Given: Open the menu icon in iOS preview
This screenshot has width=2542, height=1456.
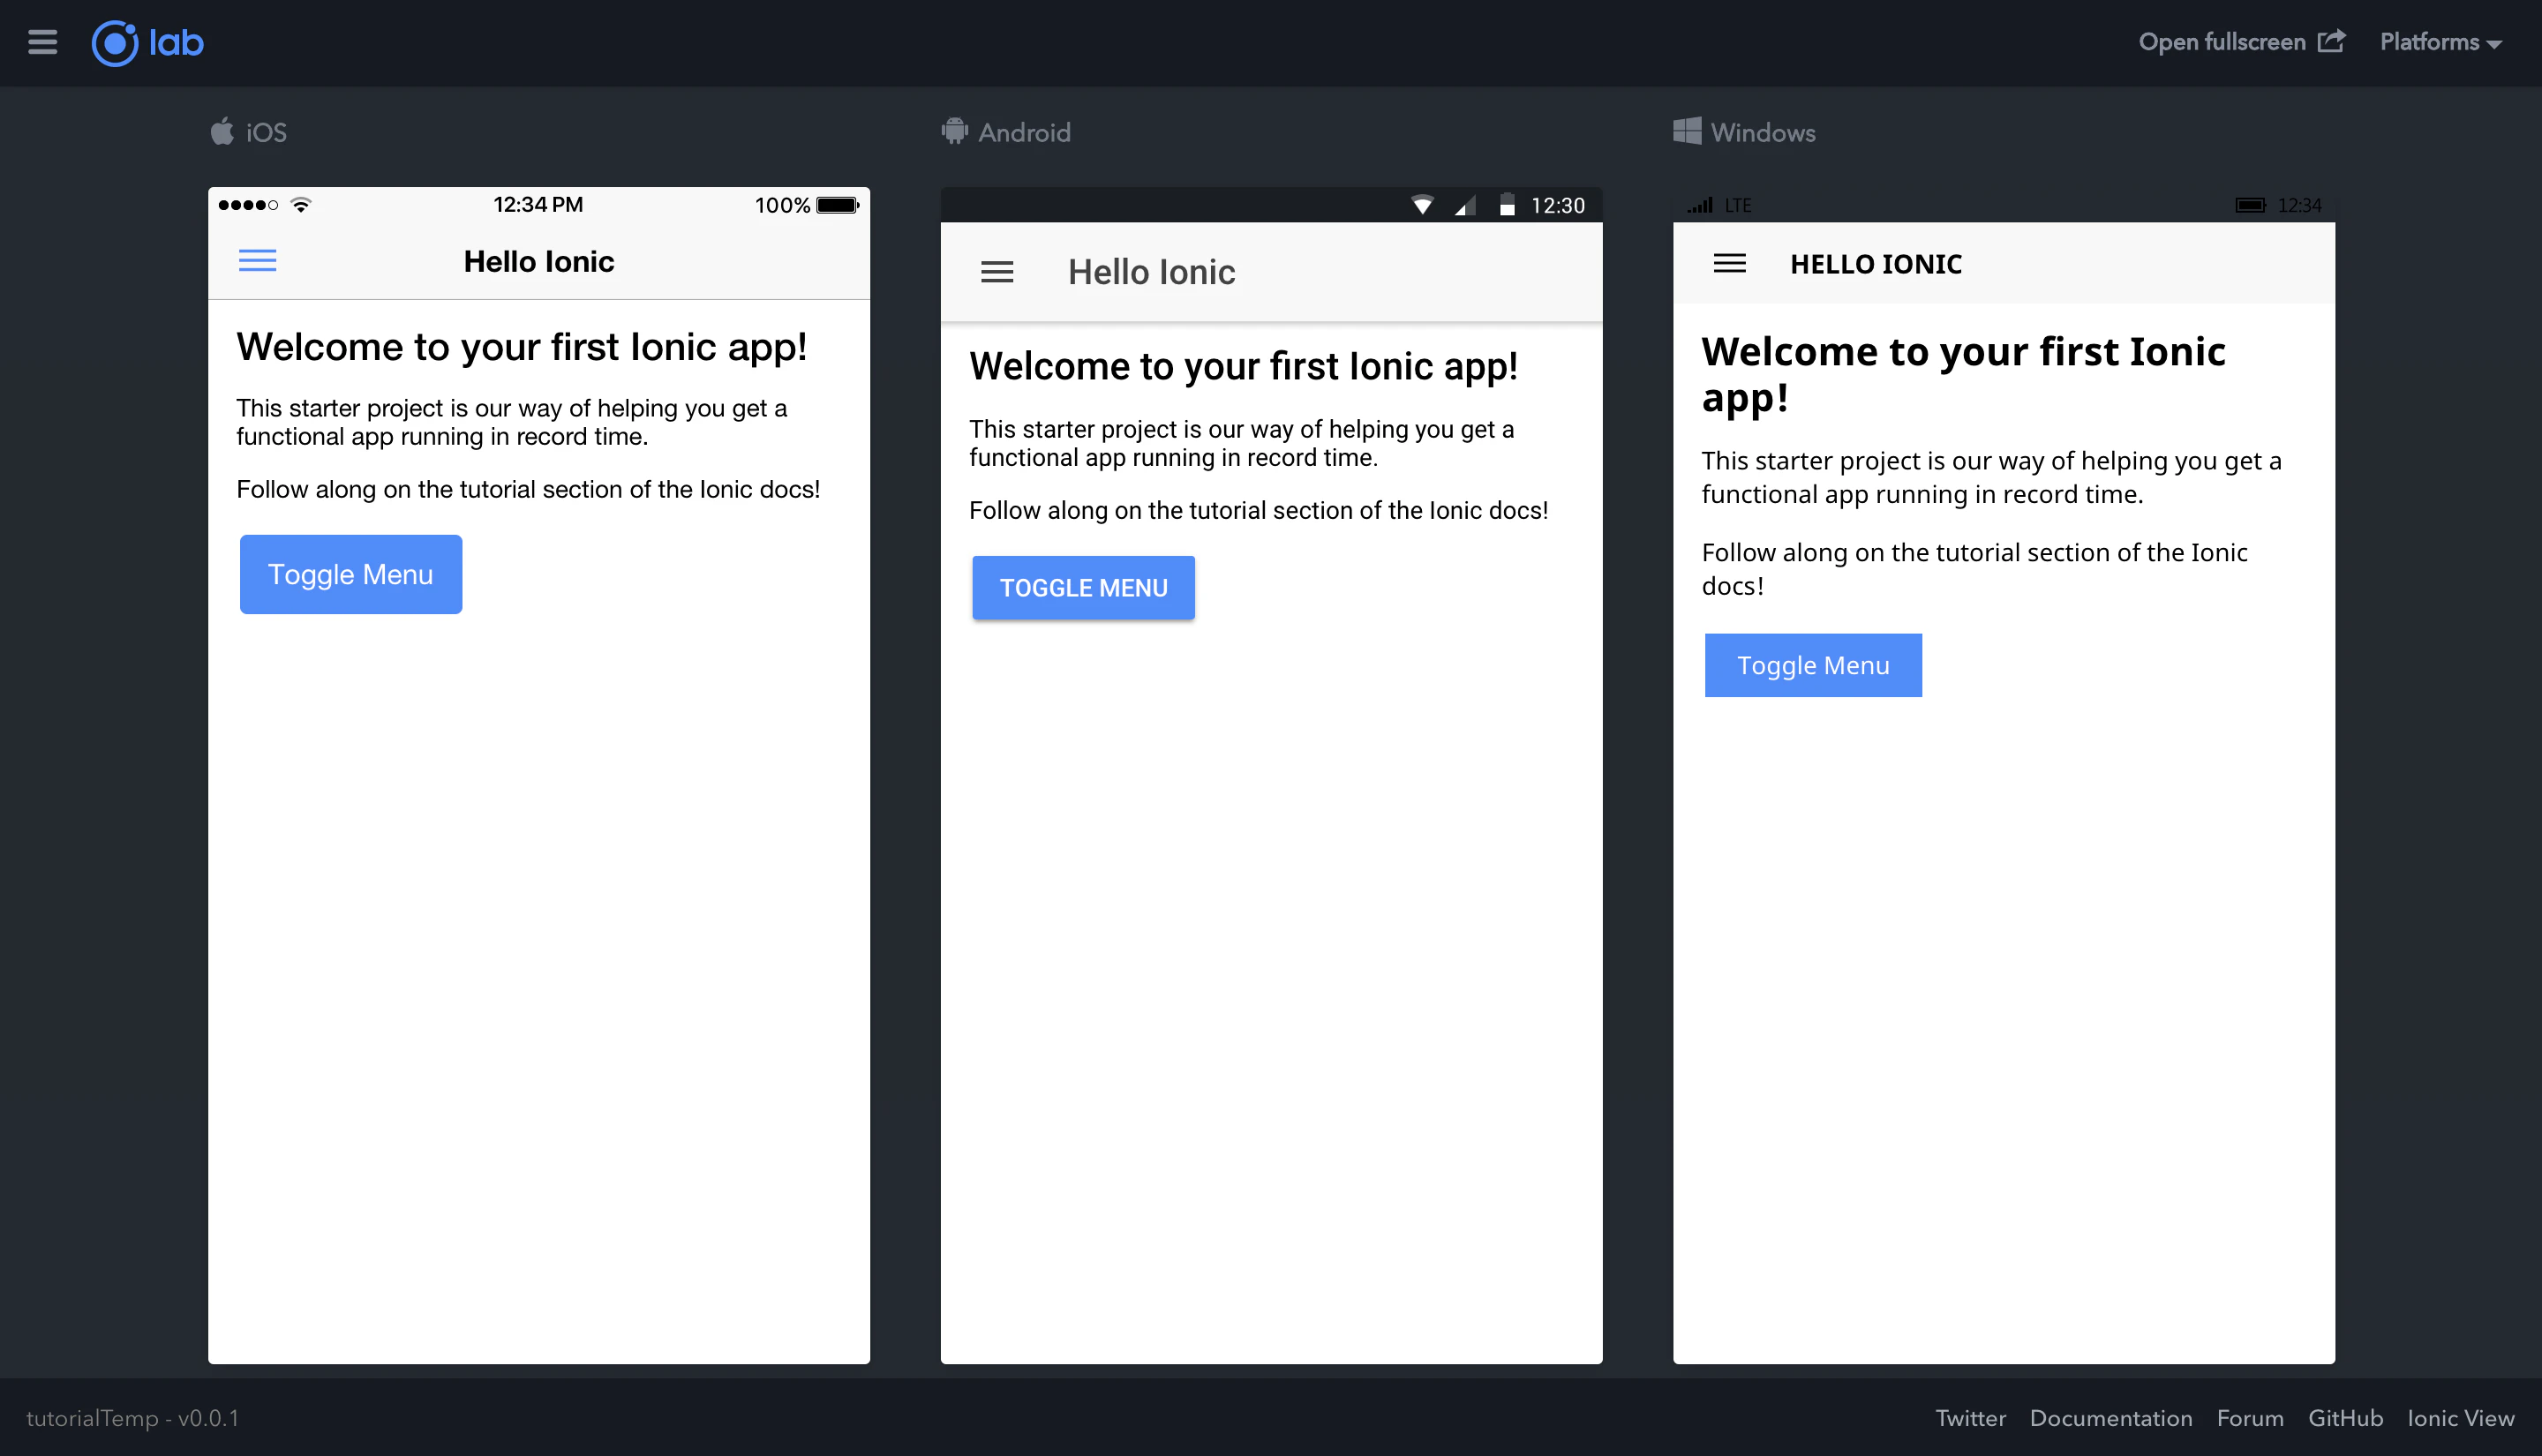Looking at the screenshot, I should [257, 261].
